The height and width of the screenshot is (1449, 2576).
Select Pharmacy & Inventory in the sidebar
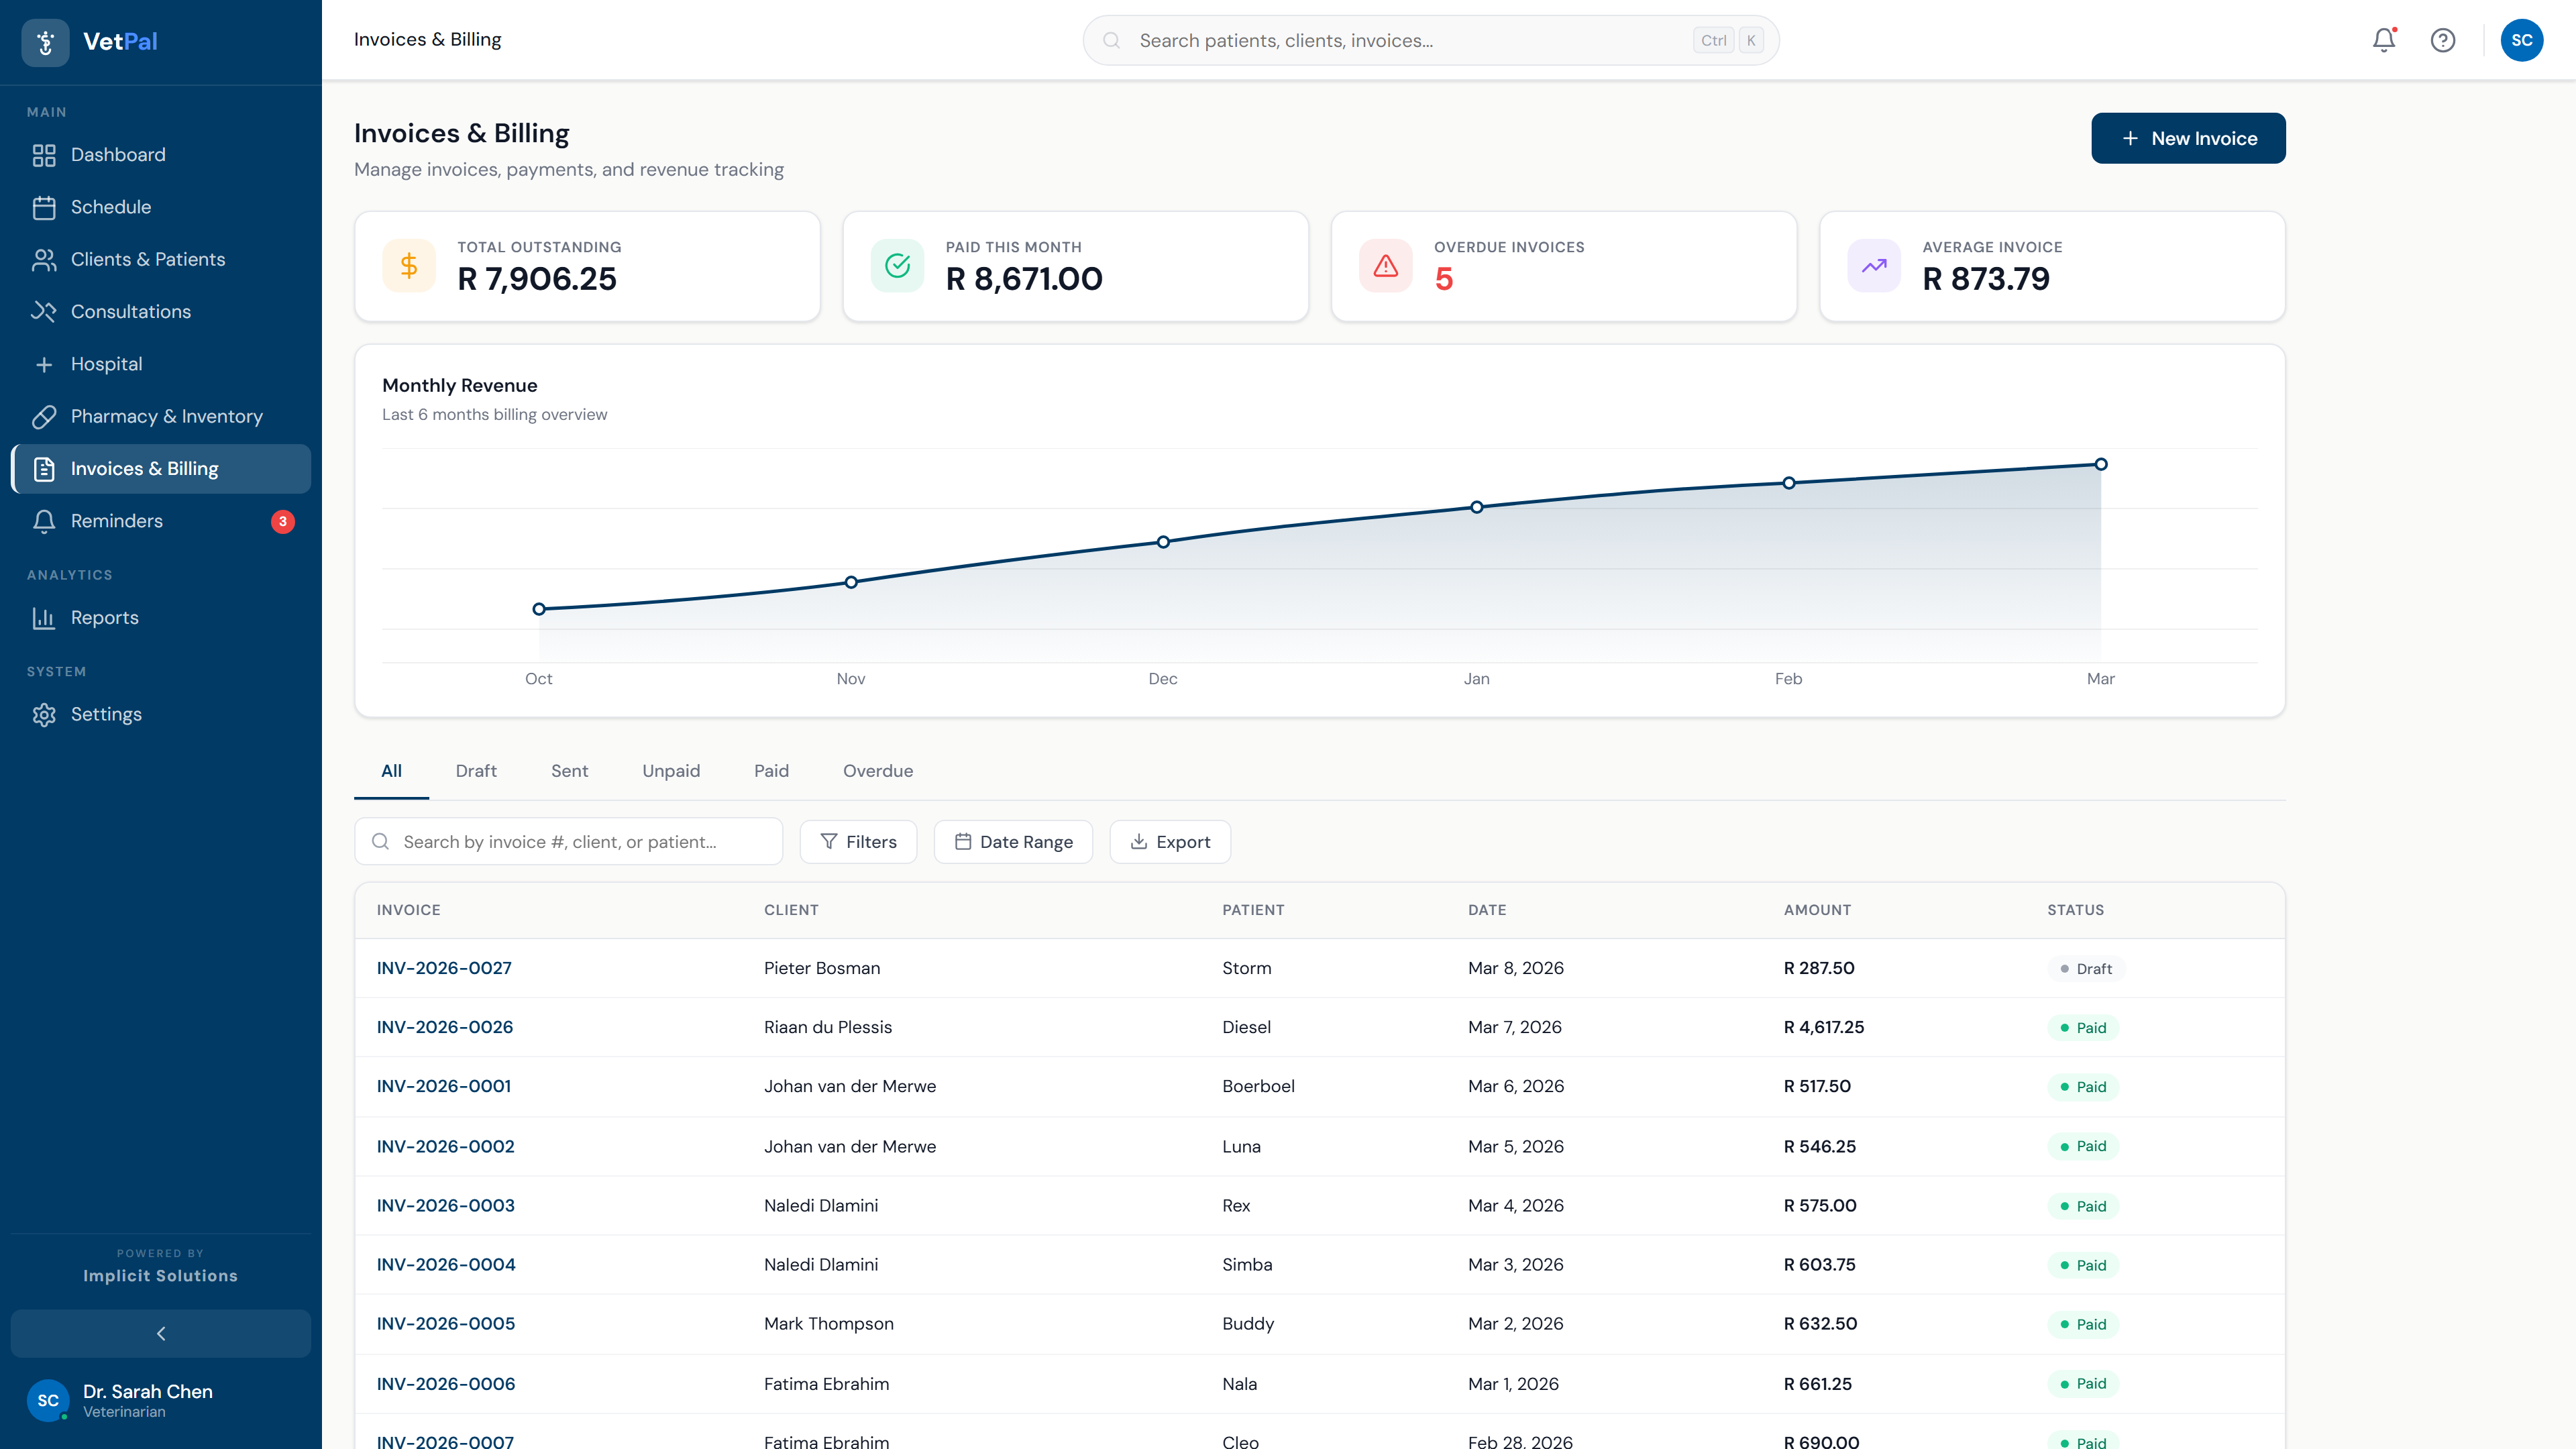pyautogui.click(x=166, y=416)
